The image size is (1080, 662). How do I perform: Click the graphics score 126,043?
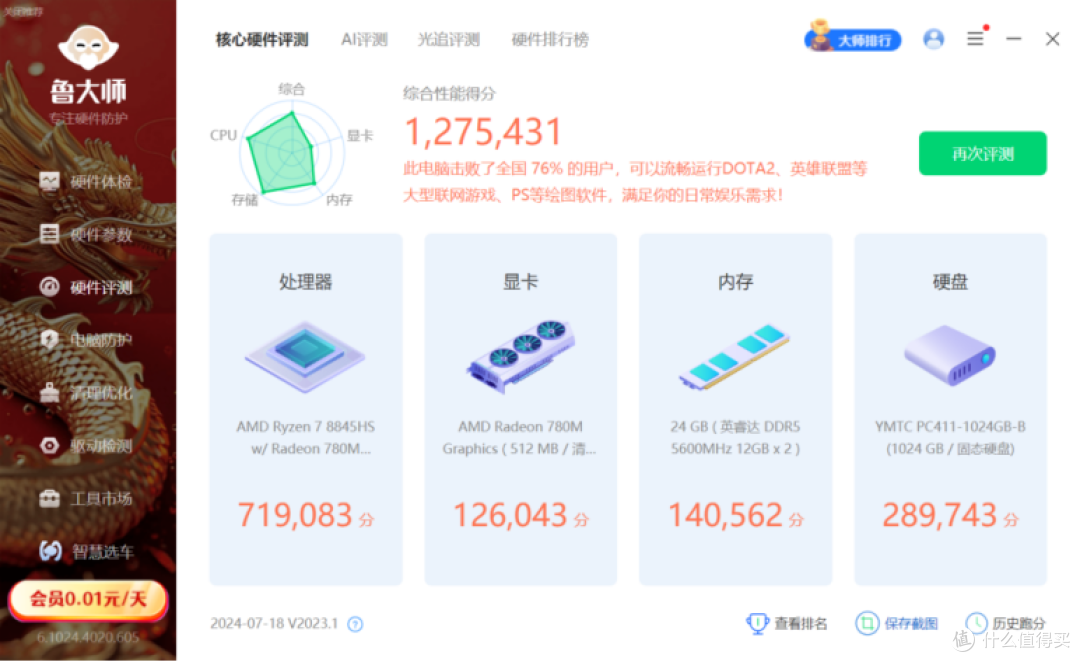(x=510, y=515)
